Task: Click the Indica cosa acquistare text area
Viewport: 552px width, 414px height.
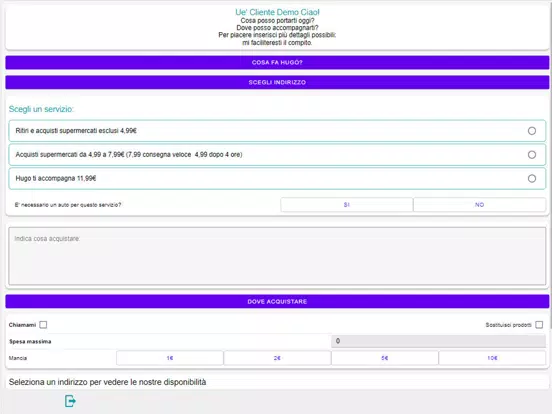Action: pyautogui.click(x=277, y=256)
